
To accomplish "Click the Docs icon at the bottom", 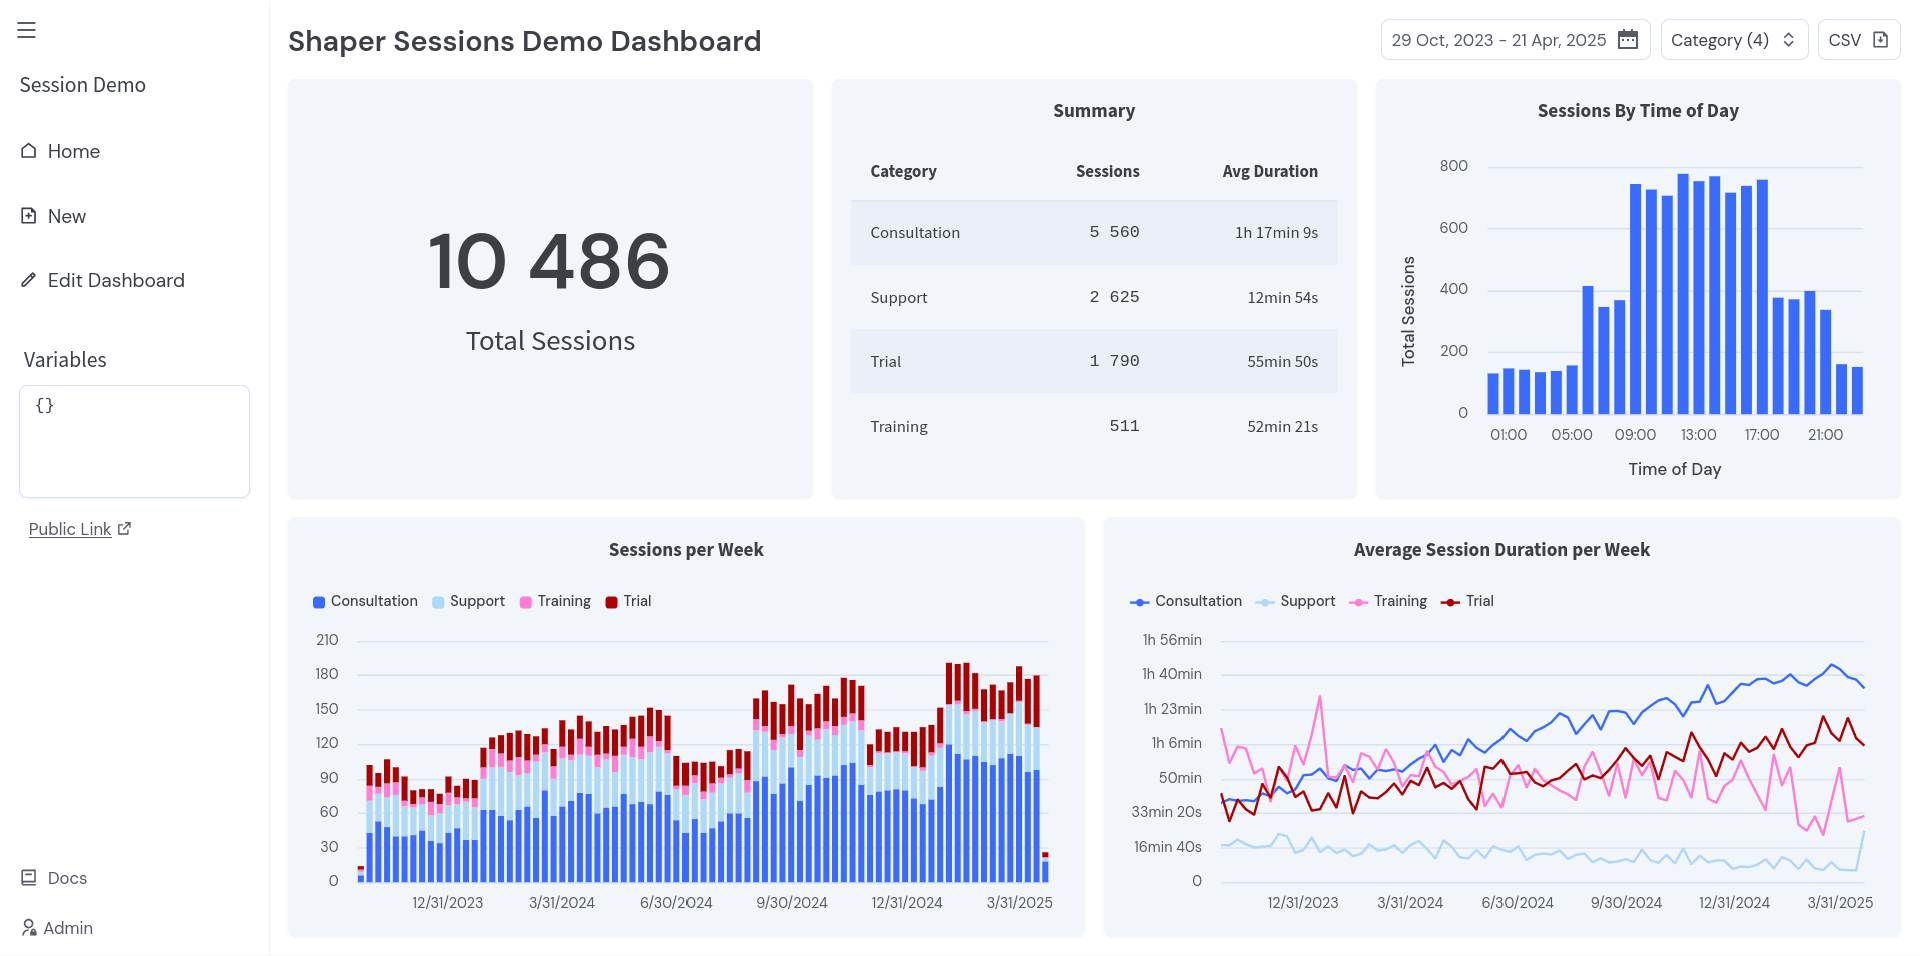I will point(29,877).
